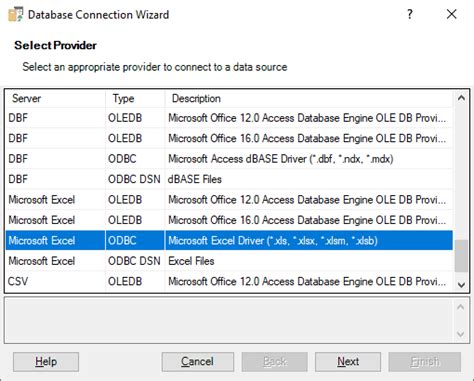Viewport: 474px width, 381px height.
Task: Sort providers by the Type column header
Action: [135, 99]
